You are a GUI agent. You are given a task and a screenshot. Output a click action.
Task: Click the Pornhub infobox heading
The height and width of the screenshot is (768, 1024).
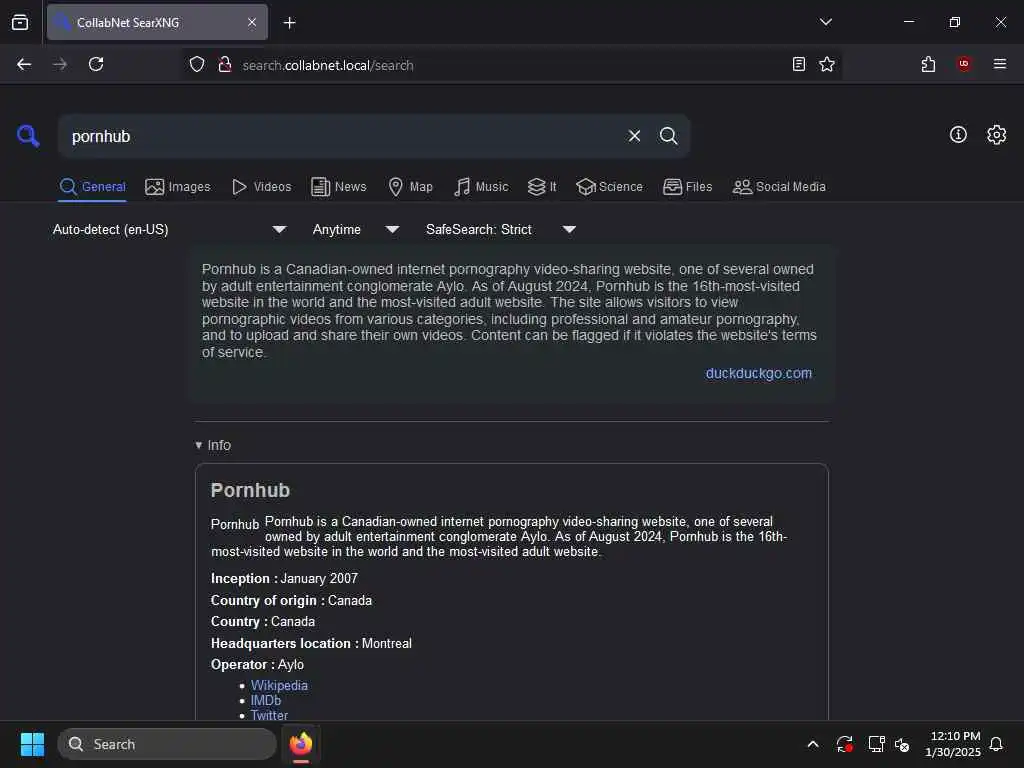point(250,490)
